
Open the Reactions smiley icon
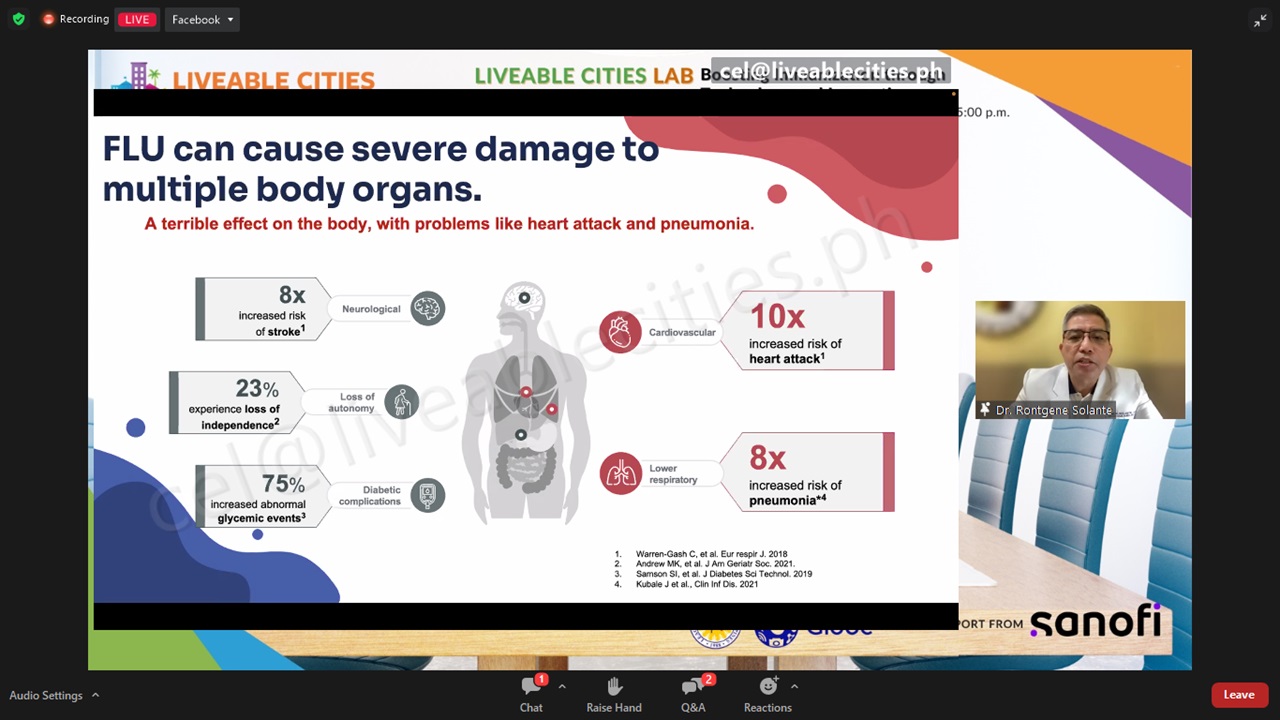coord(767,687)
